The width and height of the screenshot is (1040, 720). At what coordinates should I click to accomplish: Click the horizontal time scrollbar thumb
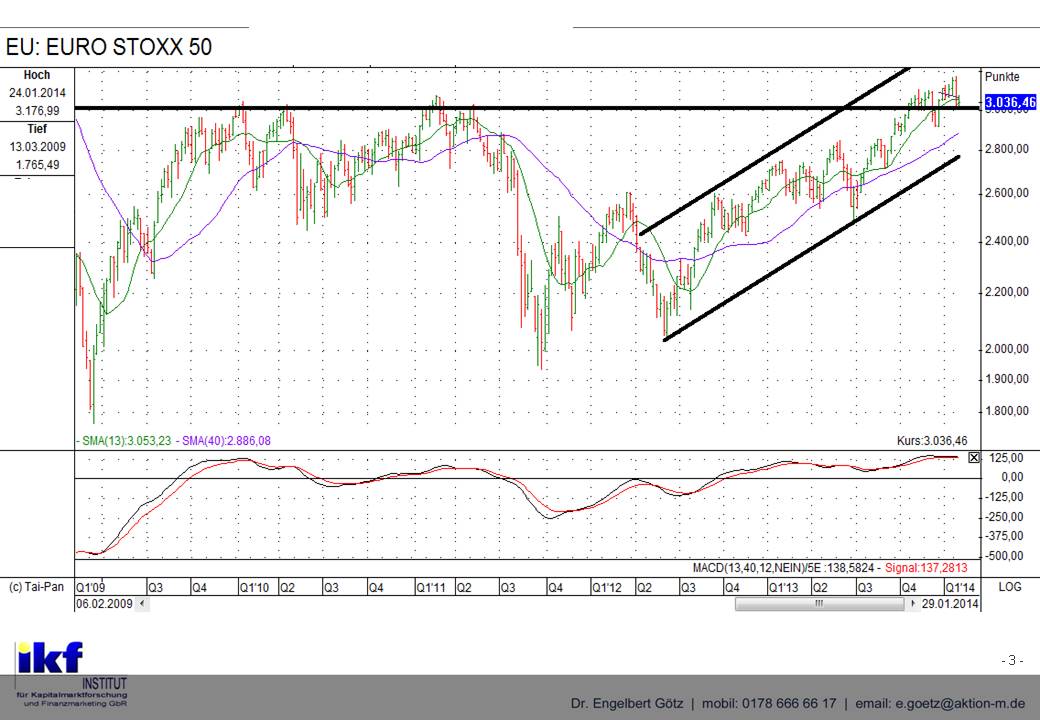[x=819, y=603]
